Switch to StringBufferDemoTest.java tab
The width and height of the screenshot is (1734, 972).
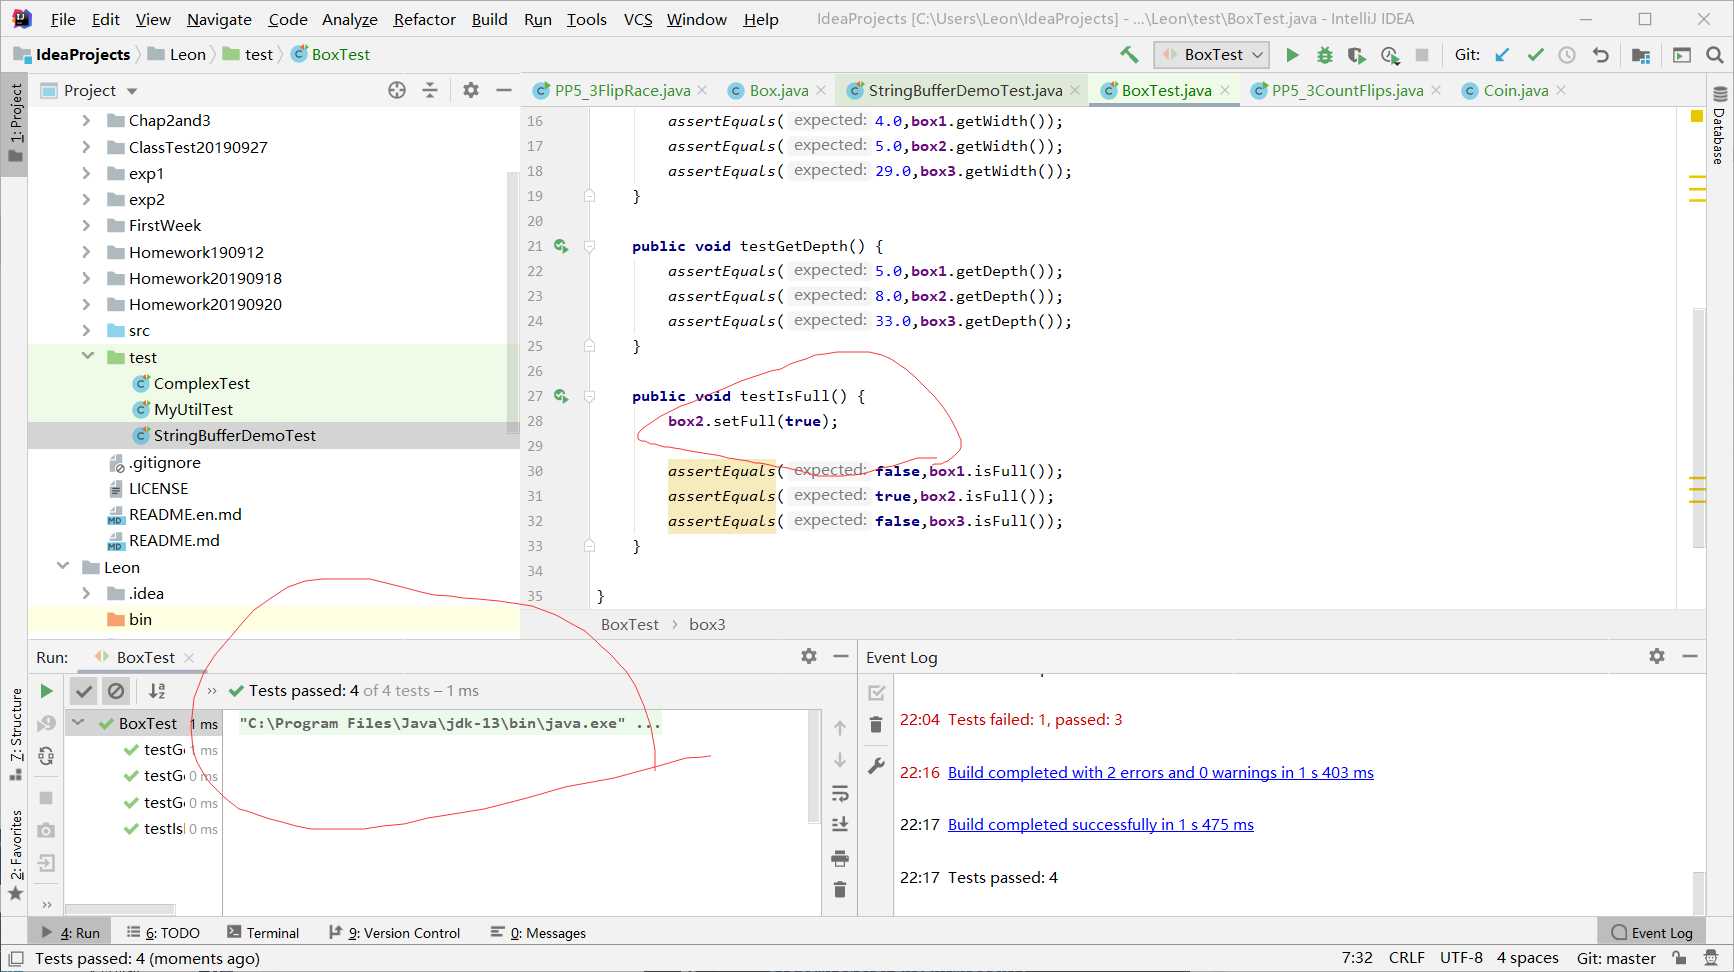tap(965, 90)
